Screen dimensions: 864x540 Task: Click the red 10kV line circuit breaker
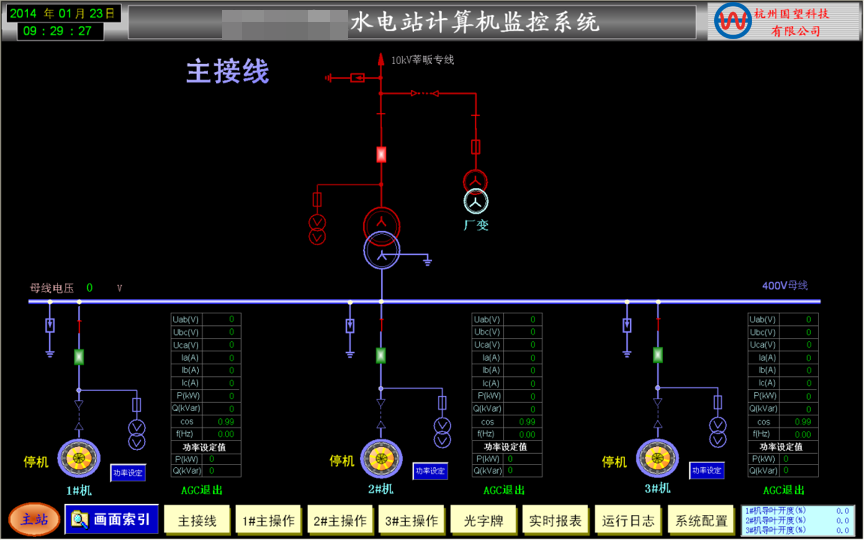pos(380,154)
